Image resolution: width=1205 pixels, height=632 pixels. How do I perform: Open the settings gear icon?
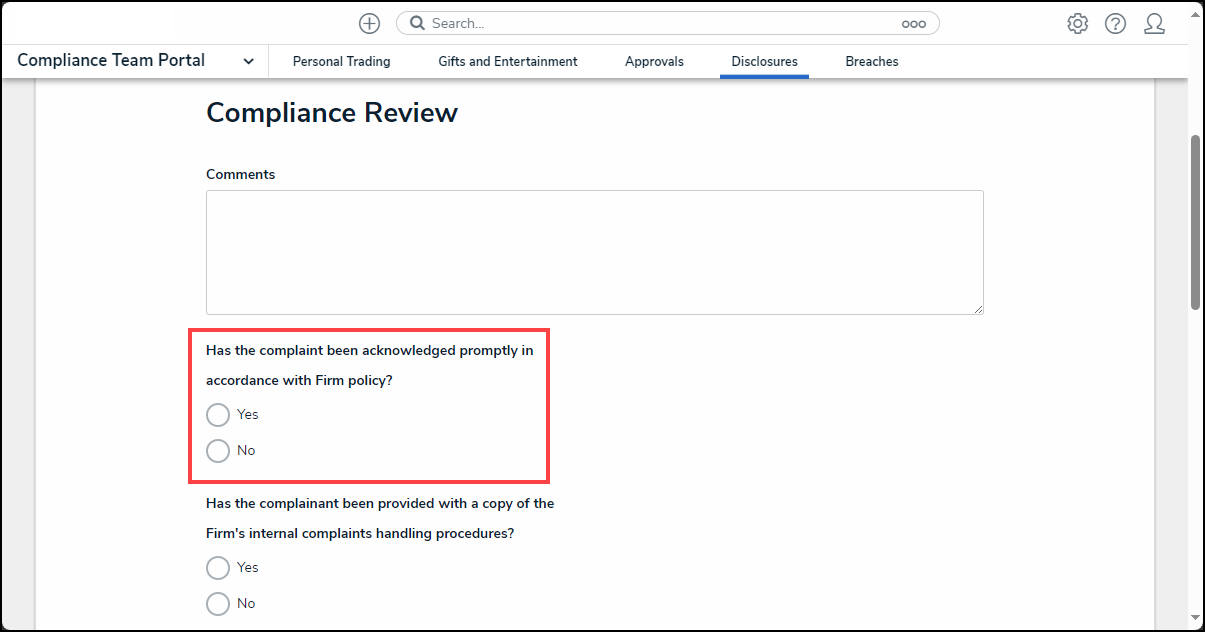coord(1077,24)
